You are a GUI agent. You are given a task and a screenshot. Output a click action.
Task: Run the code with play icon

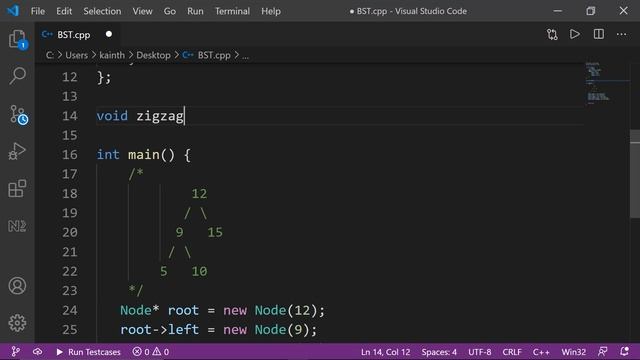575,34
